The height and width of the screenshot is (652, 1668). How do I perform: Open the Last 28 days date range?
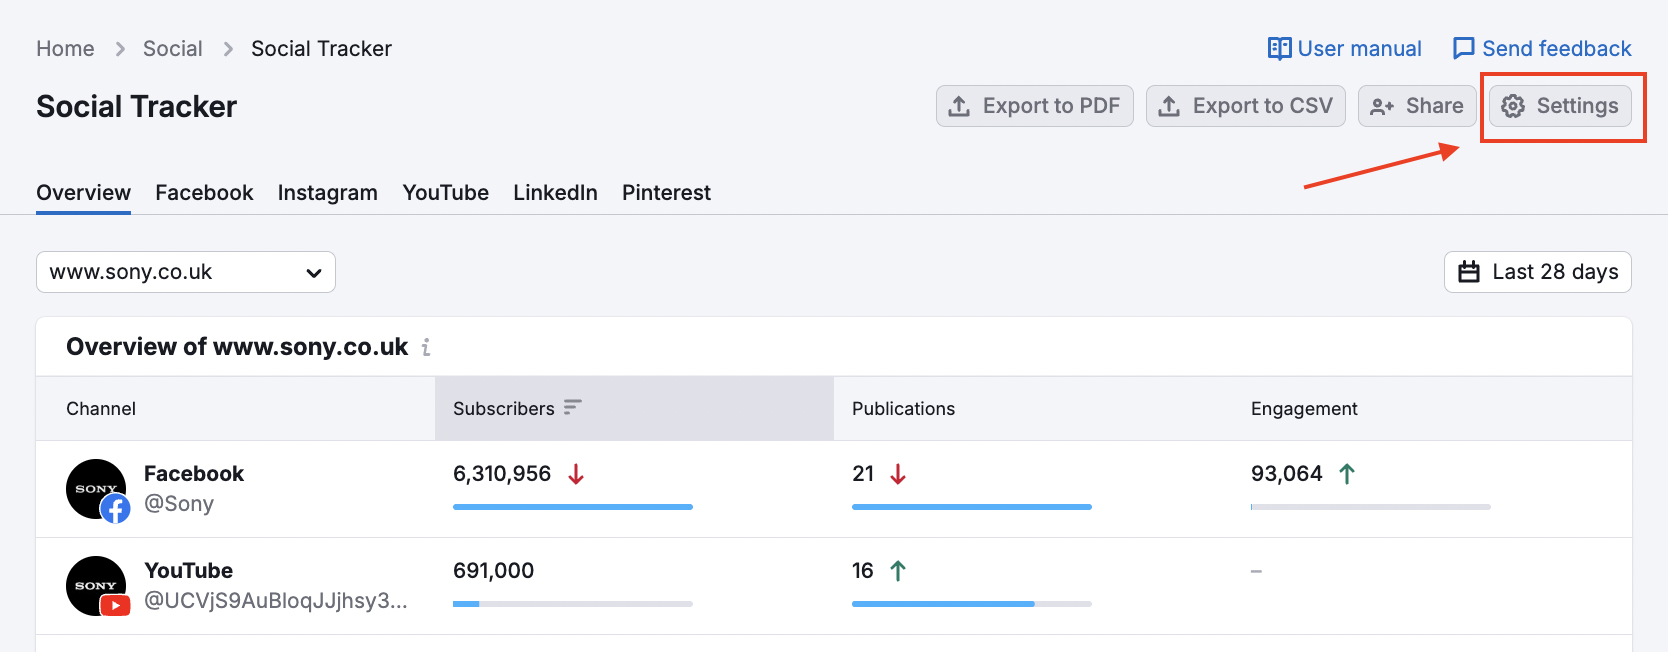pos(1537,272)
